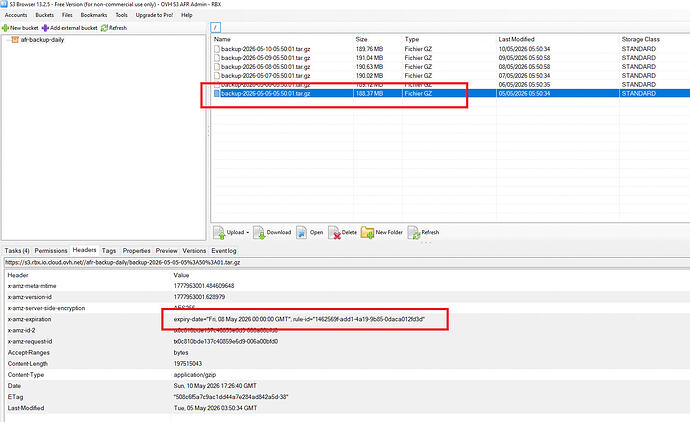690x422 pixels.
Task: Select backup-2026-05-07-05.50.01.tar.gz file name
Action: click(265, 76)
